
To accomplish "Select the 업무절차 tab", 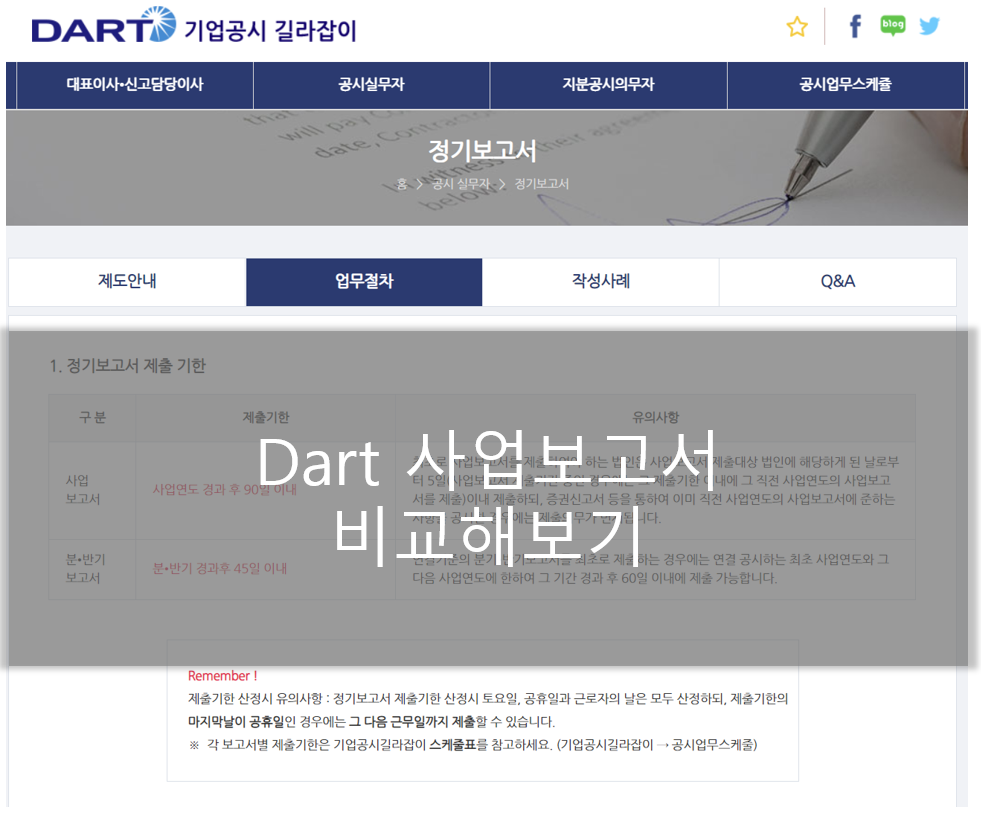I will (364, 282).
